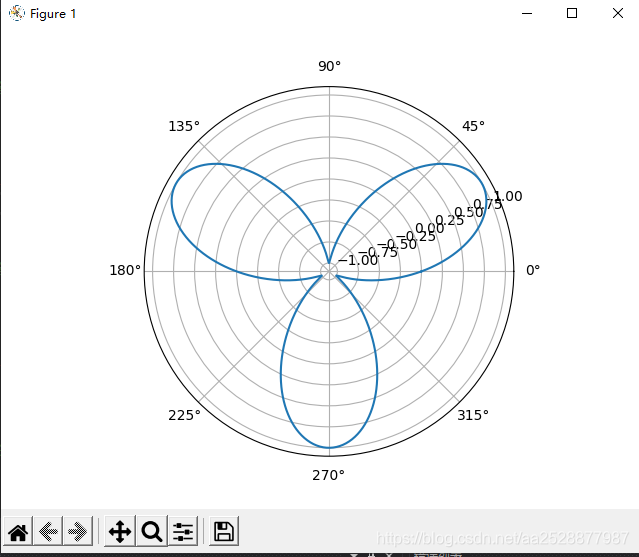Click the −1.00 radial tick label

(x=358, y=260)
